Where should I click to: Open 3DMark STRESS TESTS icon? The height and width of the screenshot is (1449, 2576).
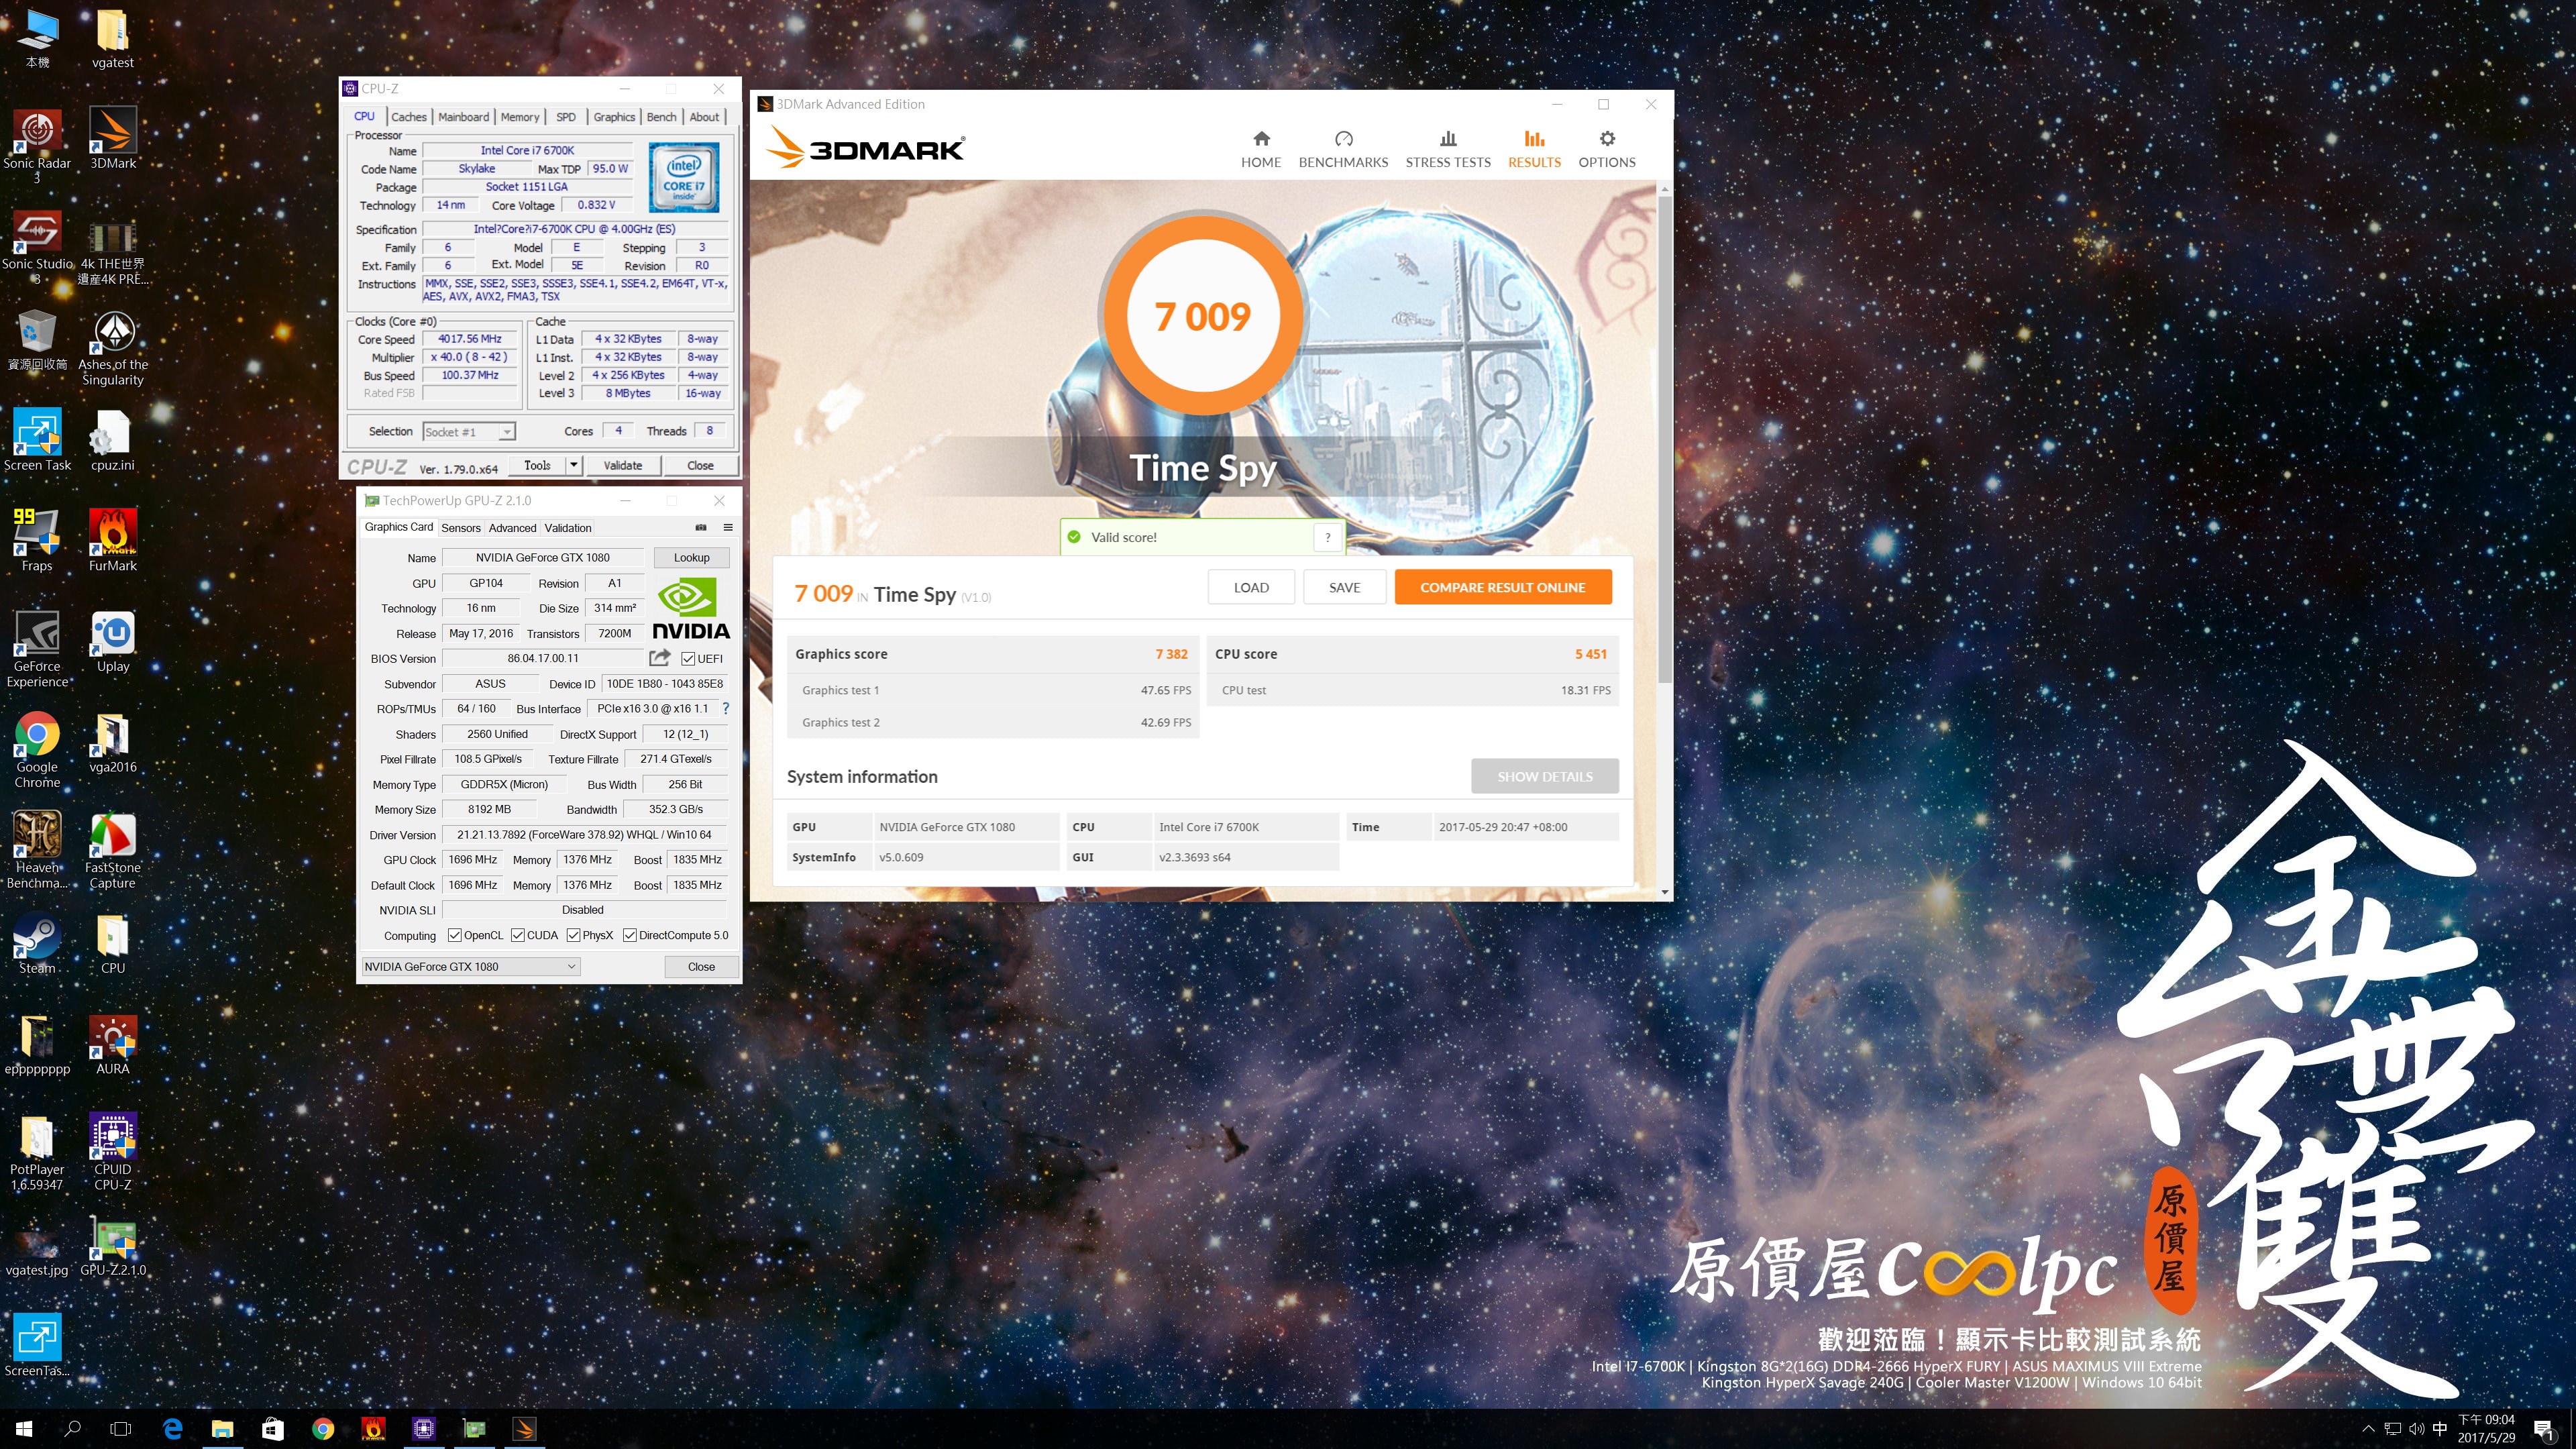click(1448, 139)
